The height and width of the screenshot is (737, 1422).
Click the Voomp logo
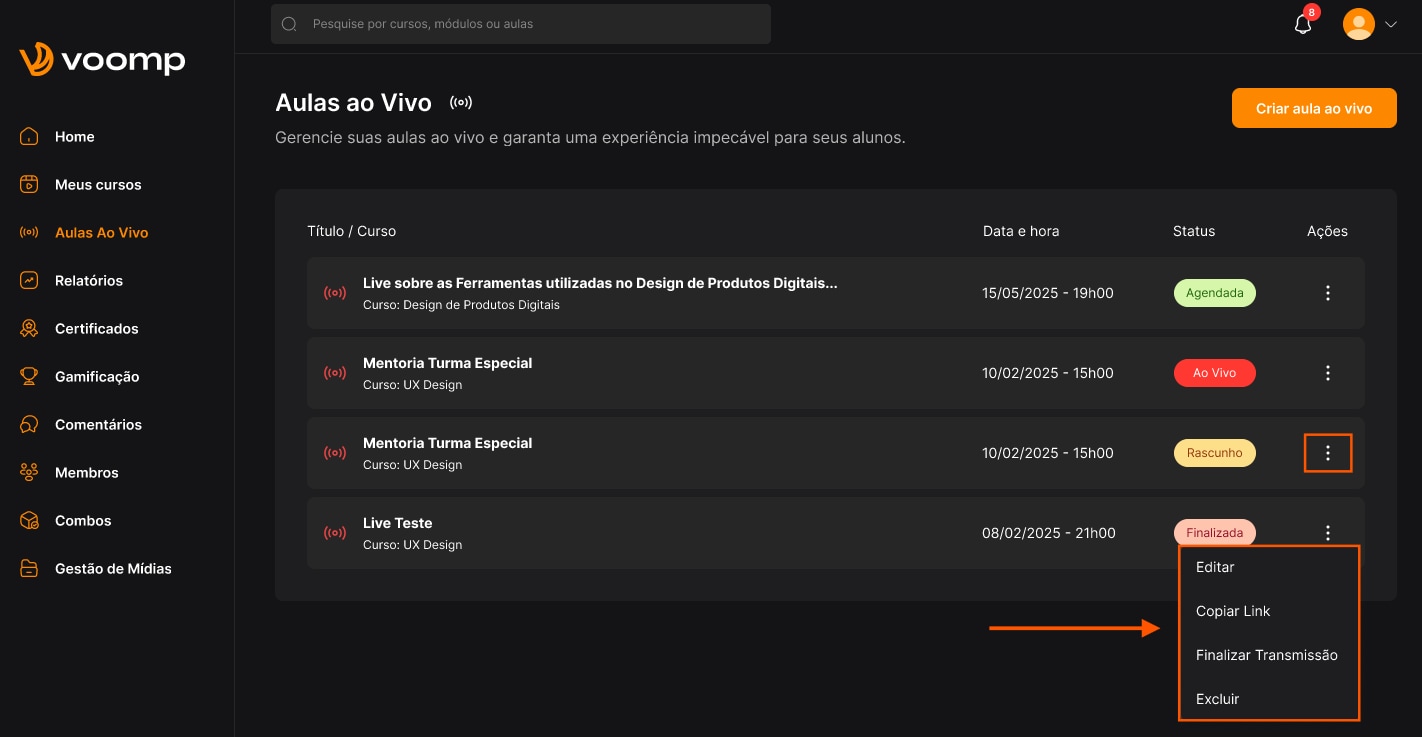pyautogui.click(x=102, y=60)
